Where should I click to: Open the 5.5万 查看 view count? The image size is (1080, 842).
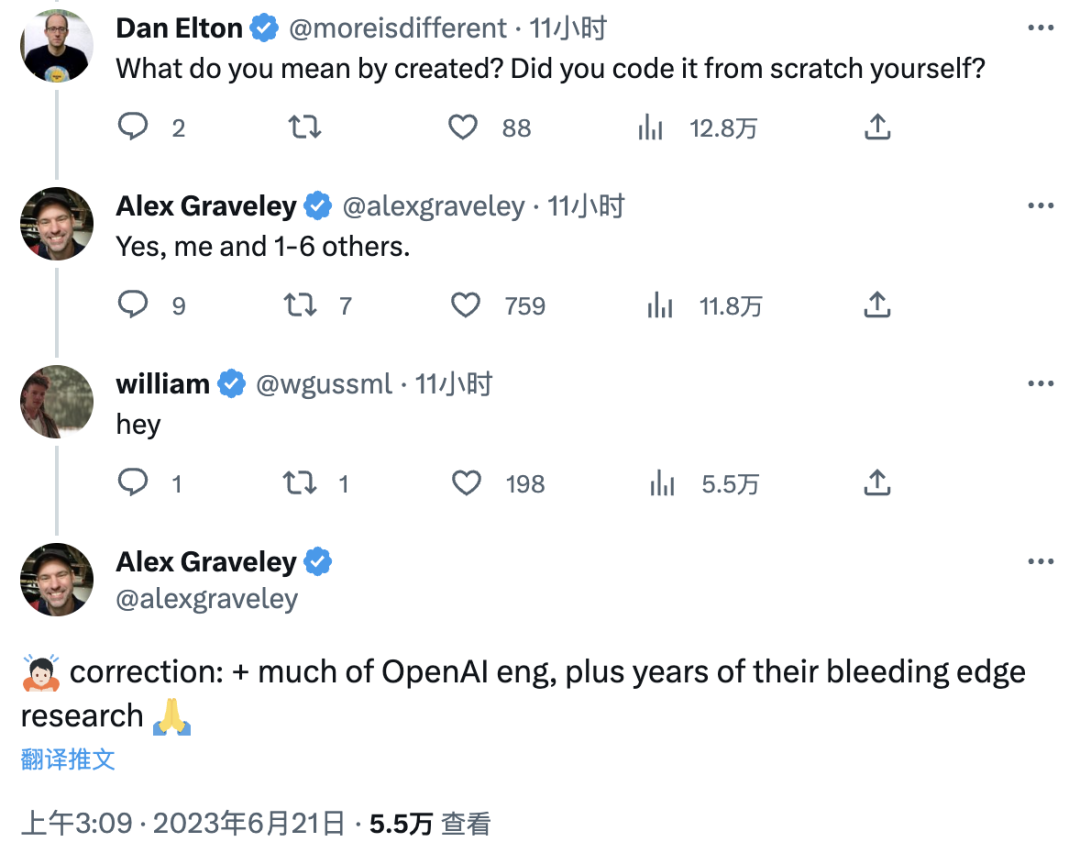[430, 823]
